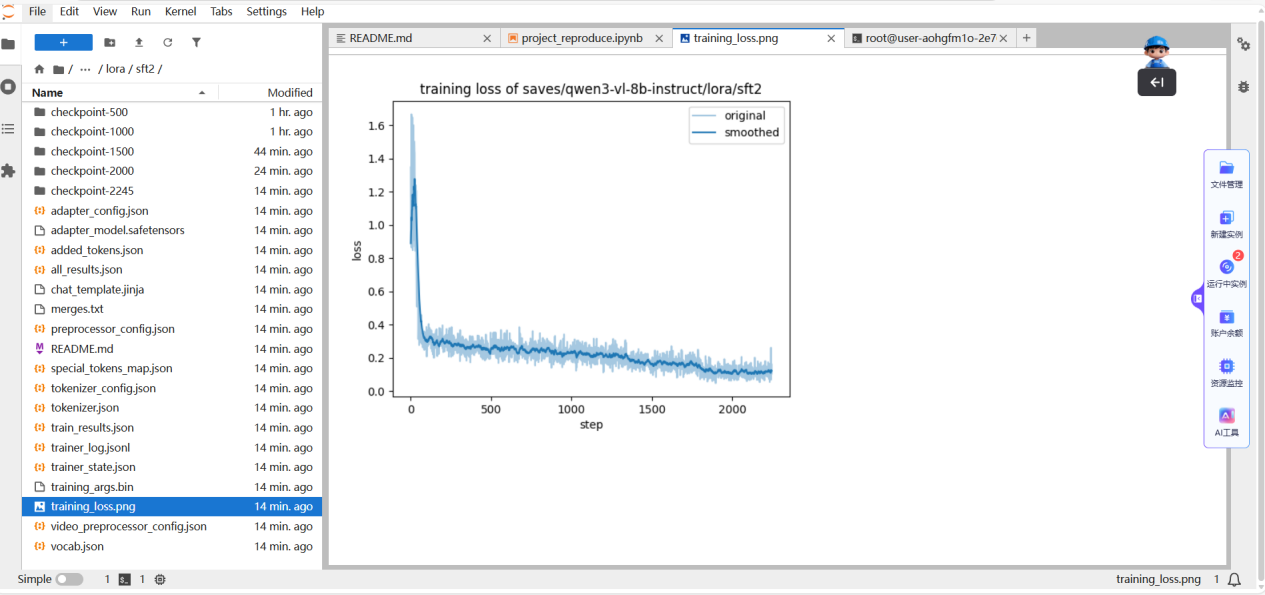Close the training_loss.png tab
Image resolution: width=1265 pixels, height=595 pixels.
831,38
